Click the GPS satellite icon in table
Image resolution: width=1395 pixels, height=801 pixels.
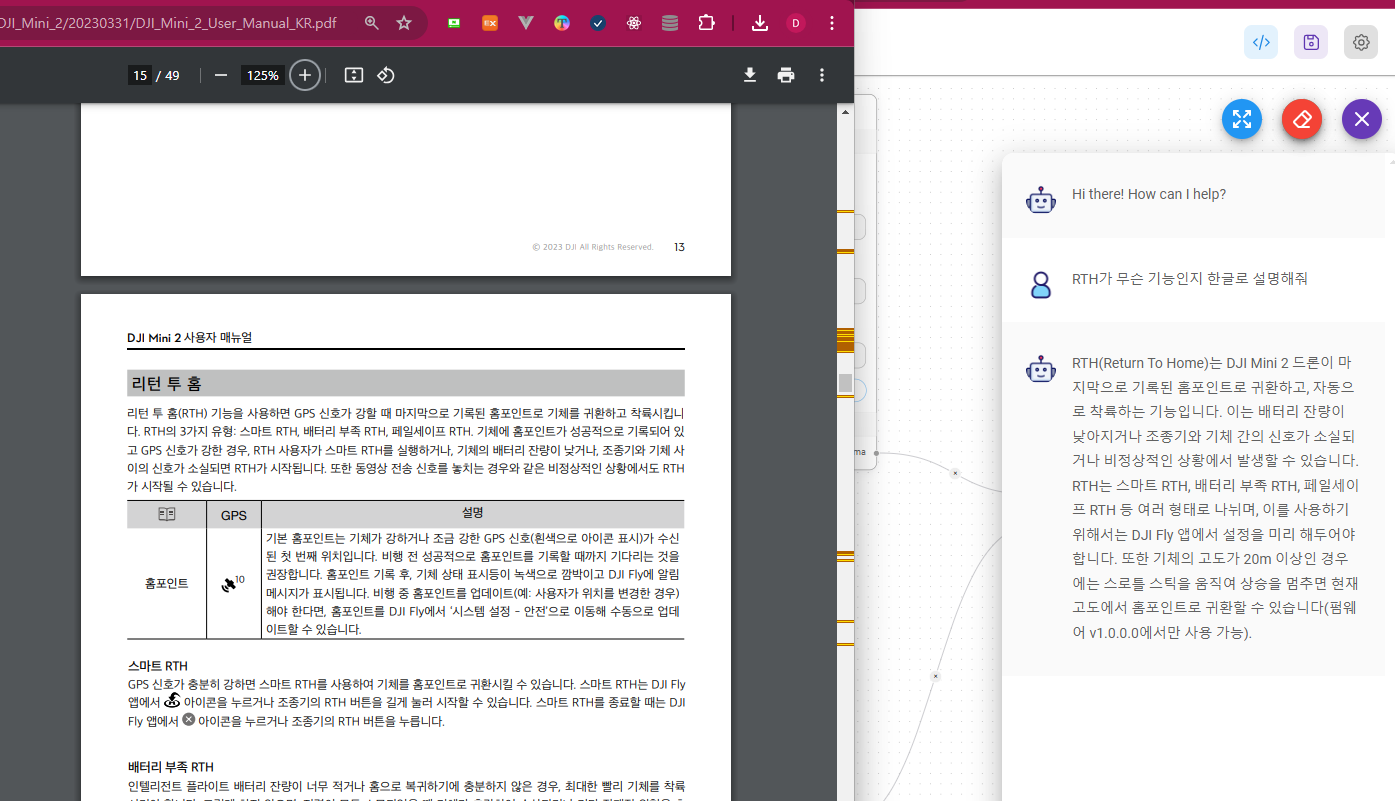pos(230,584)
